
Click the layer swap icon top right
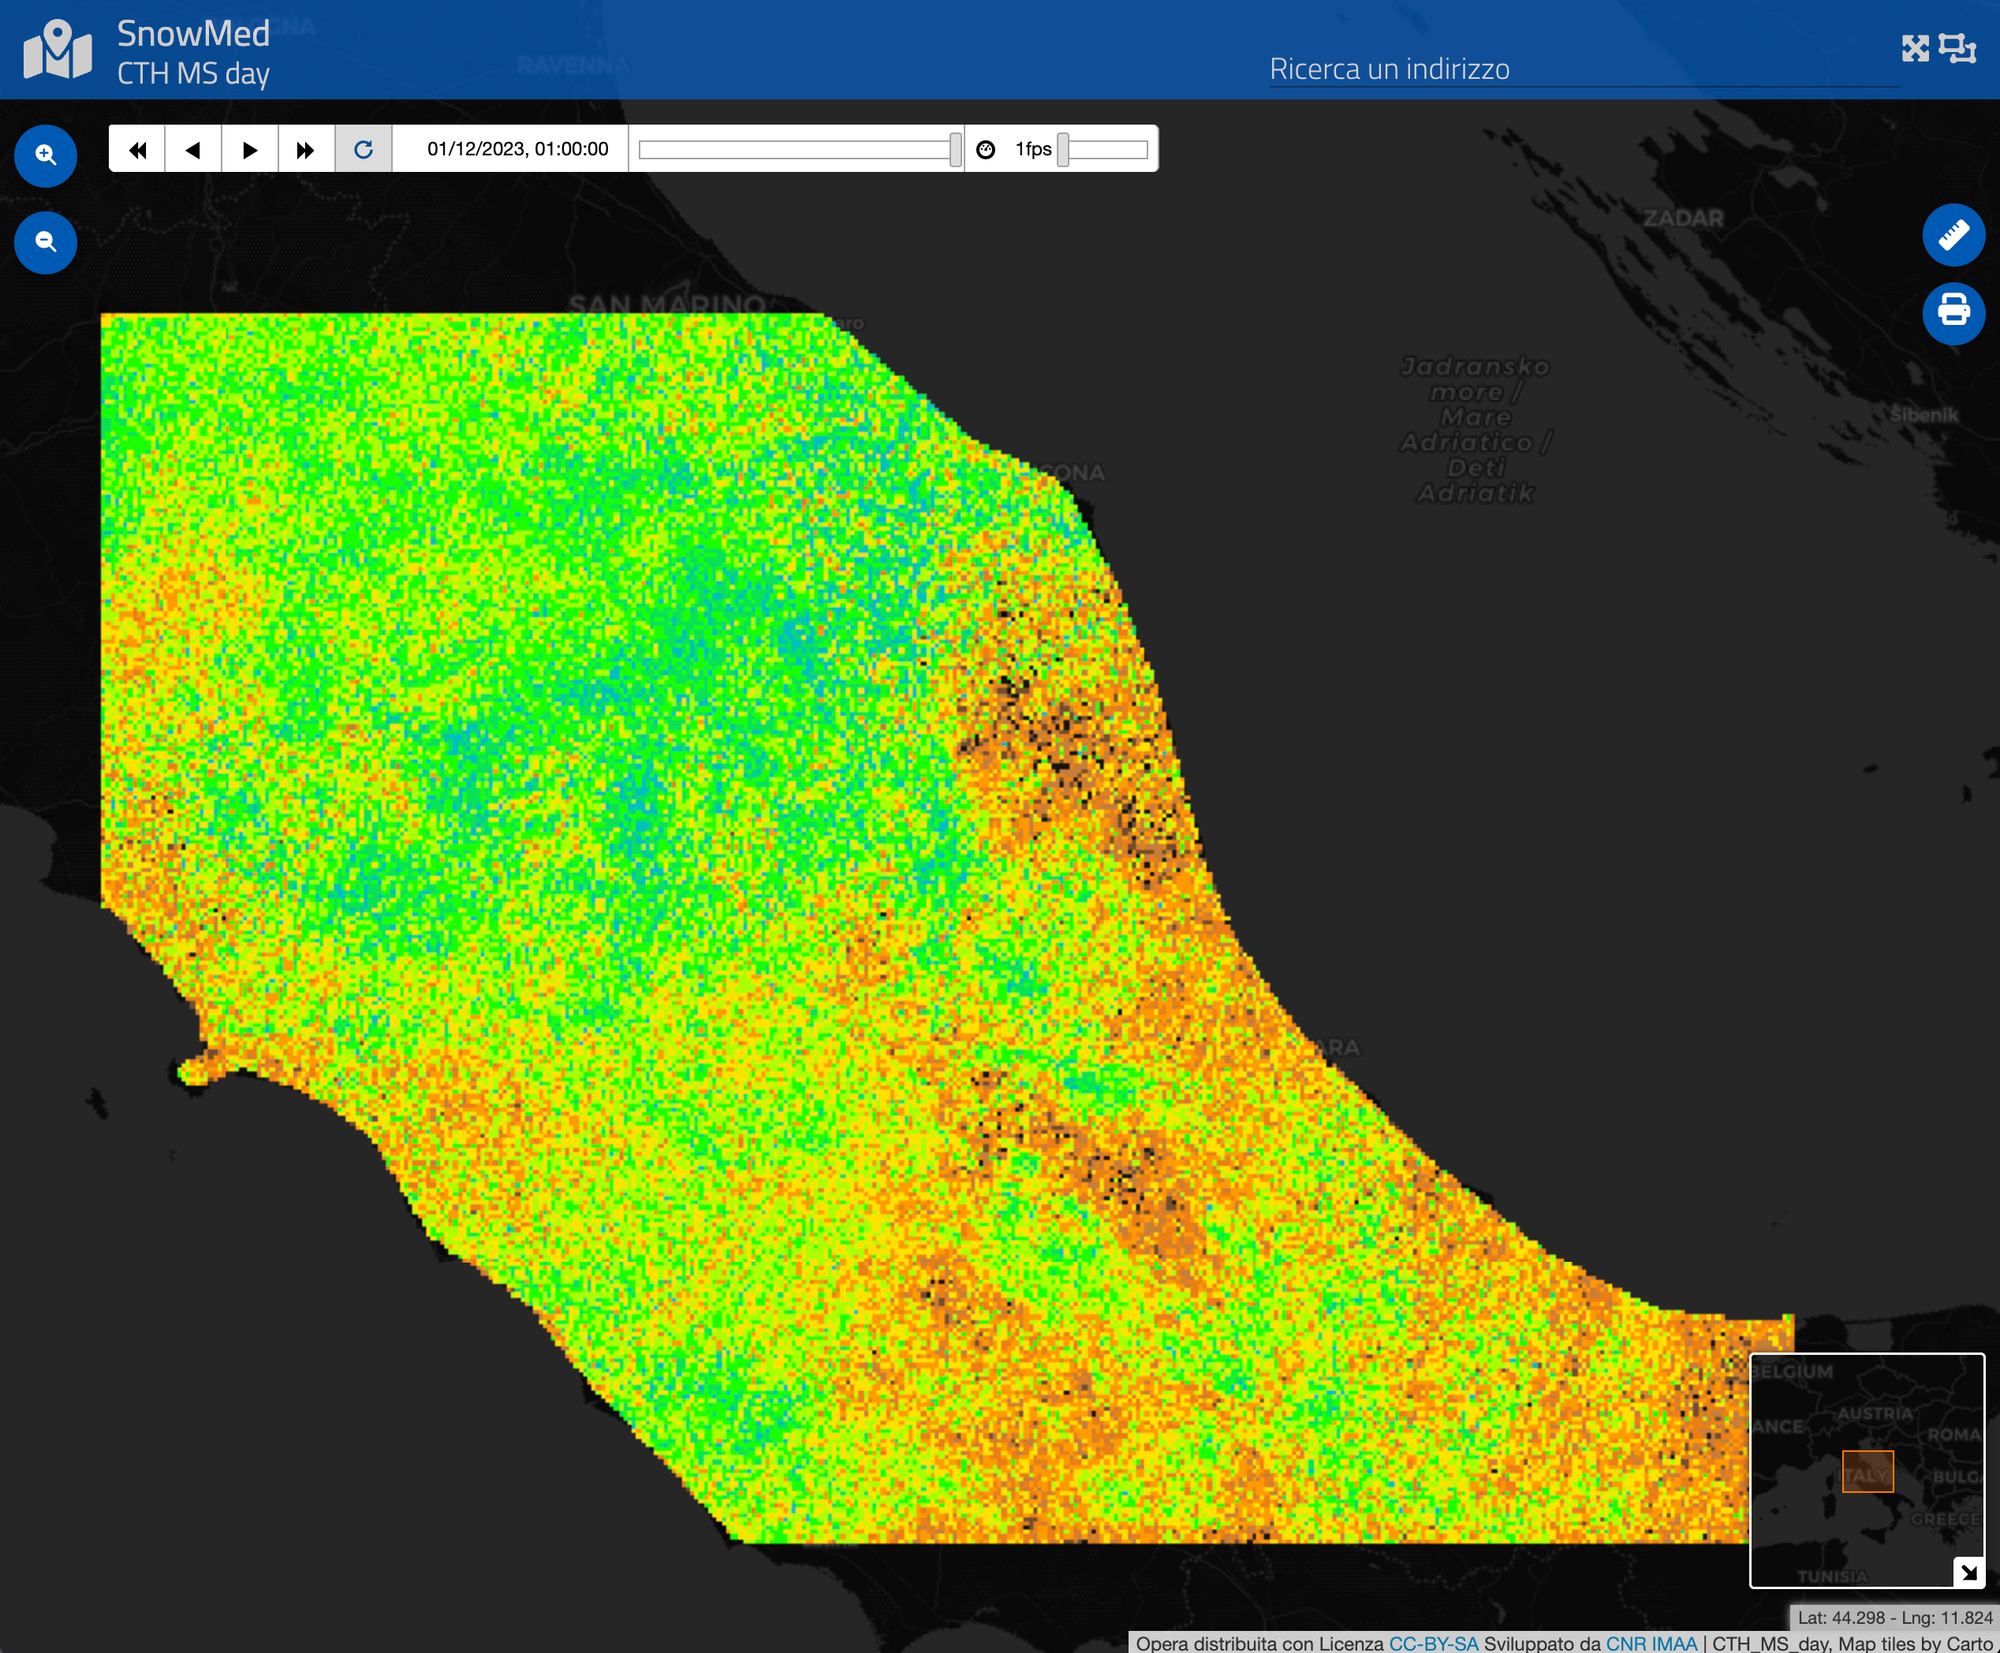[x=1957, y=48]
